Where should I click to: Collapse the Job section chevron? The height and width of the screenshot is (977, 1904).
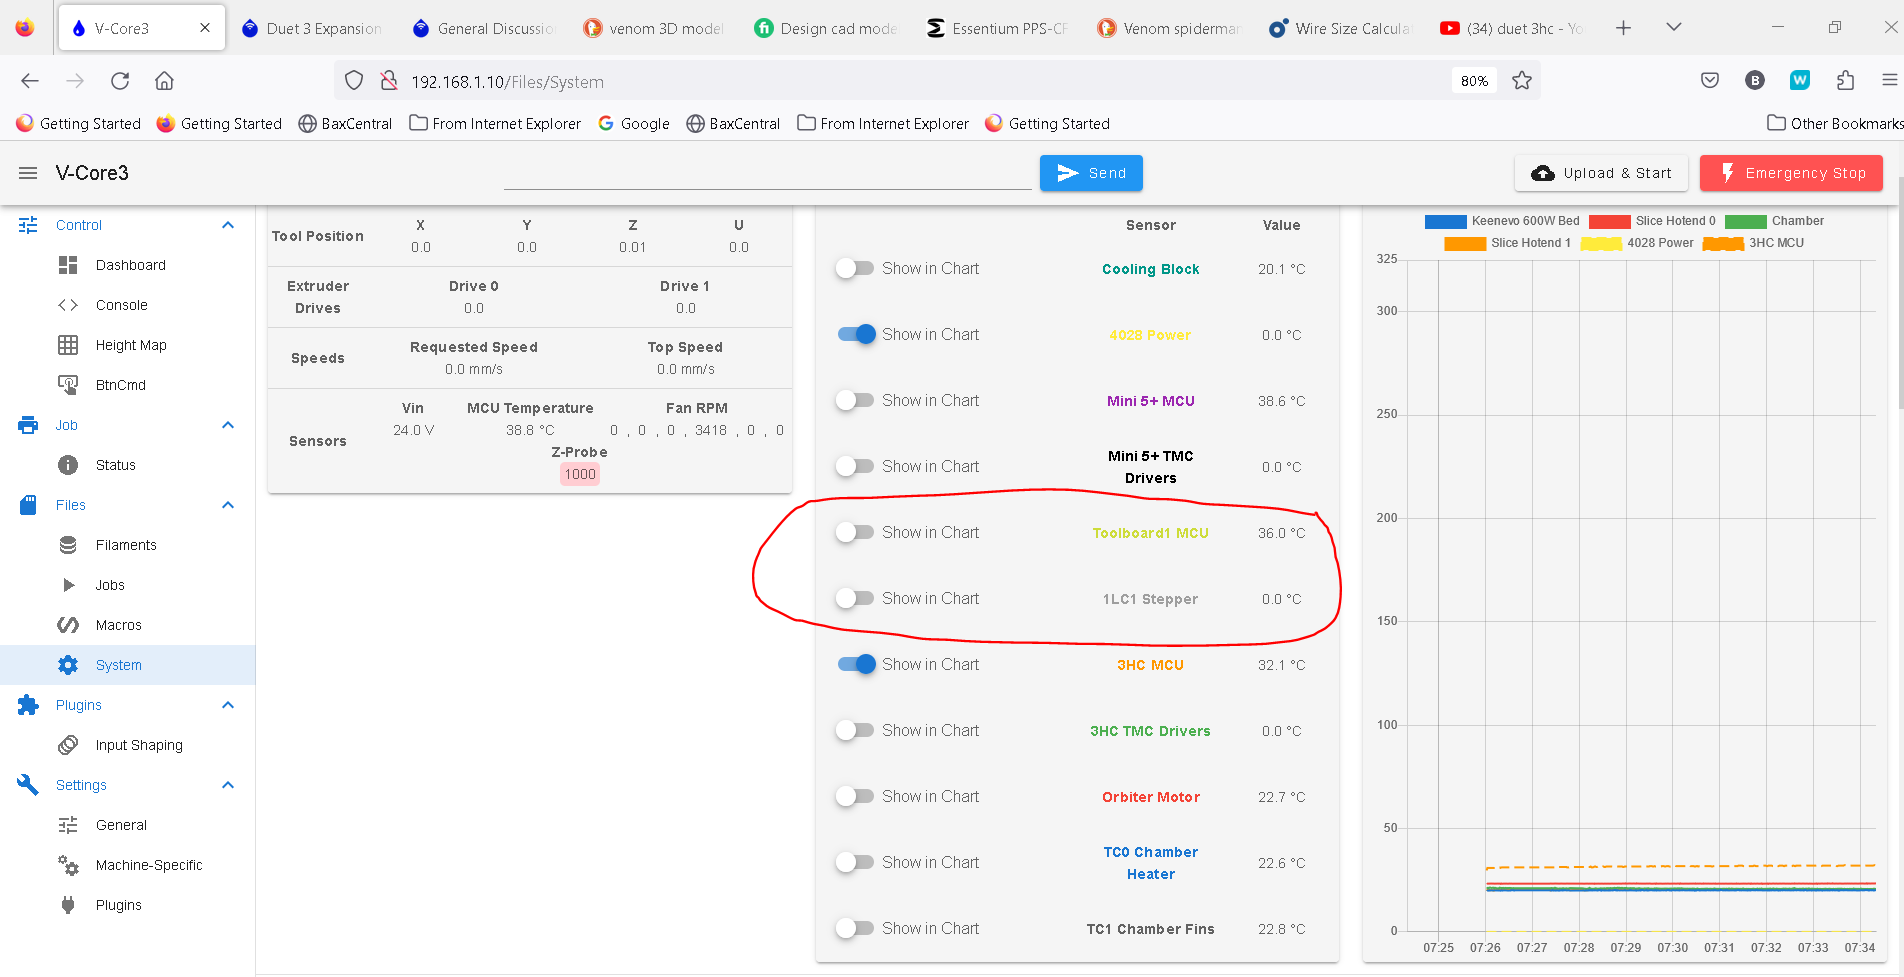click(x=228, y=425)
